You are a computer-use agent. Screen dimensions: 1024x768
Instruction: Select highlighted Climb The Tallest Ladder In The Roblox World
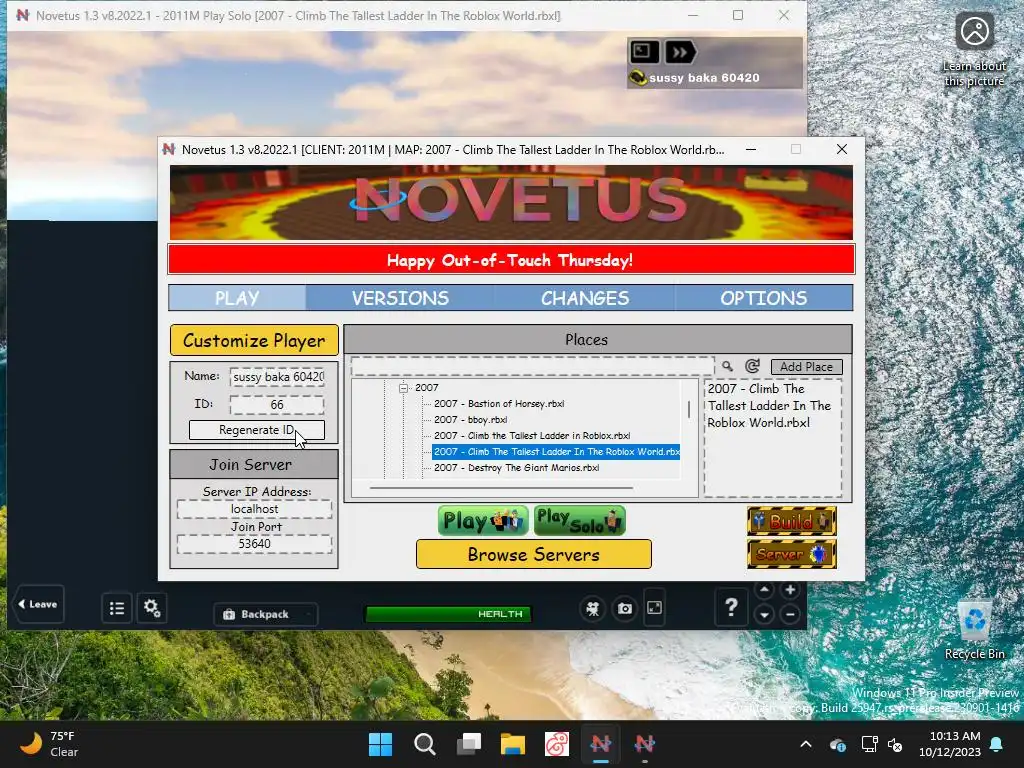(x=556, y=452)
